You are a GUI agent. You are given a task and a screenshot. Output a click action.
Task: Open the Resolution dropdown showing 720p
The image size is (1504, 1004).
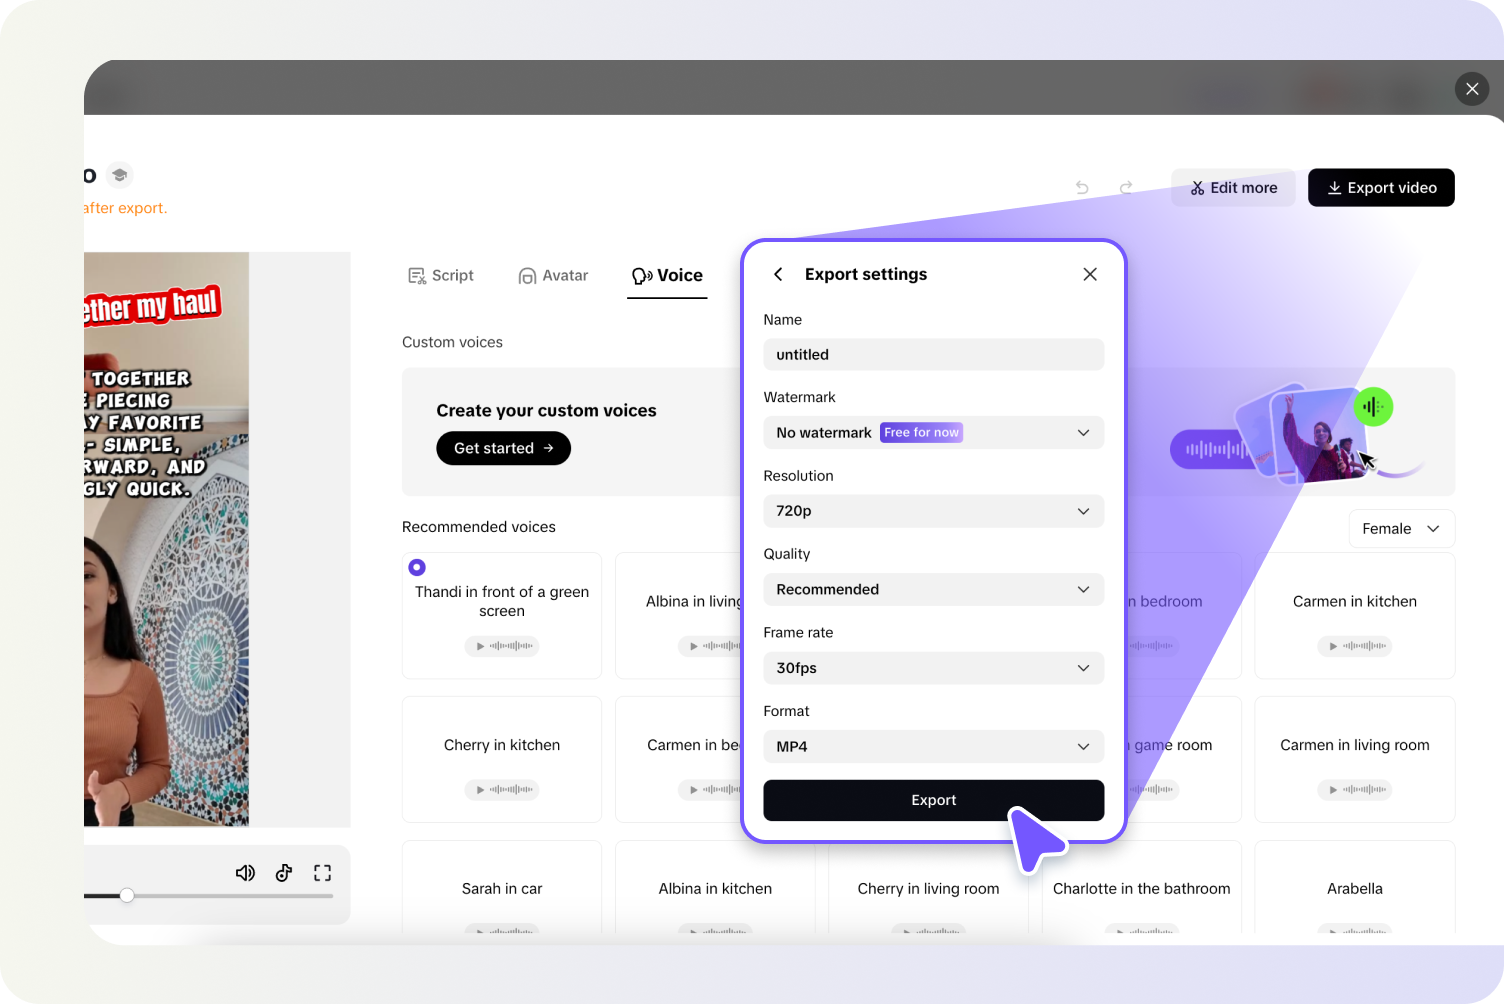933,511
